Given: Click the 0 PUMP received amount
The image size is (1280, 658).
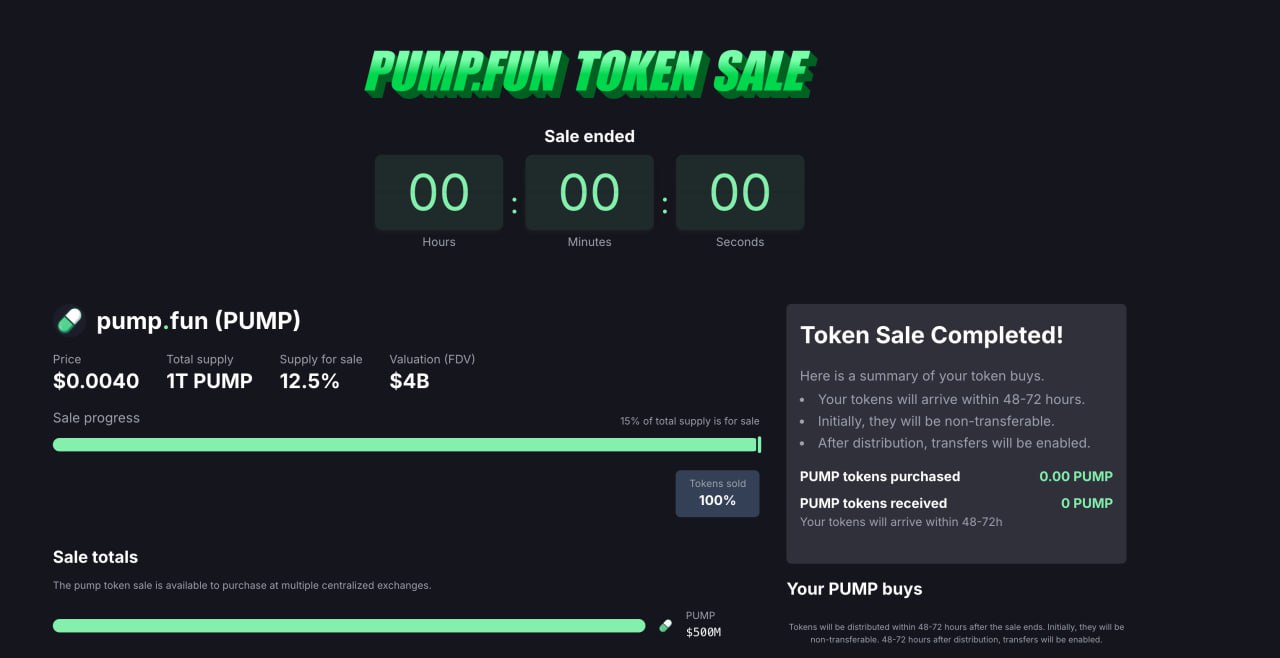Looking at the screenshot, I should point(1087,503).
